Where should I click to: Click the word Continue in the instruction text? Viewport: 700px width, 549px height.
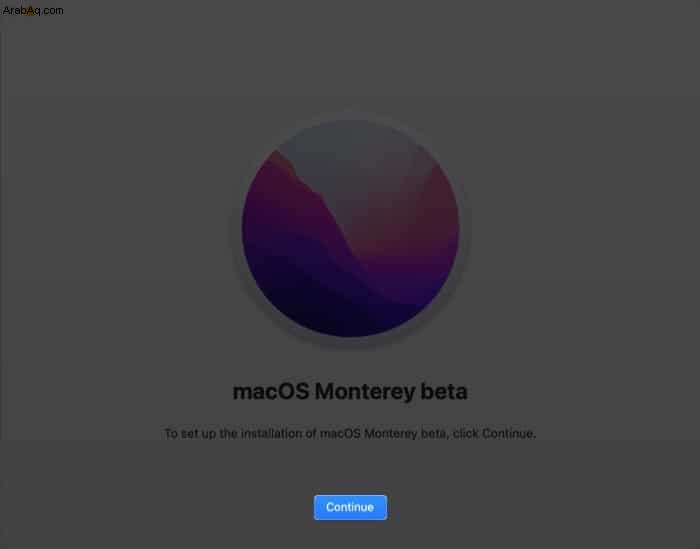(508, 433)
